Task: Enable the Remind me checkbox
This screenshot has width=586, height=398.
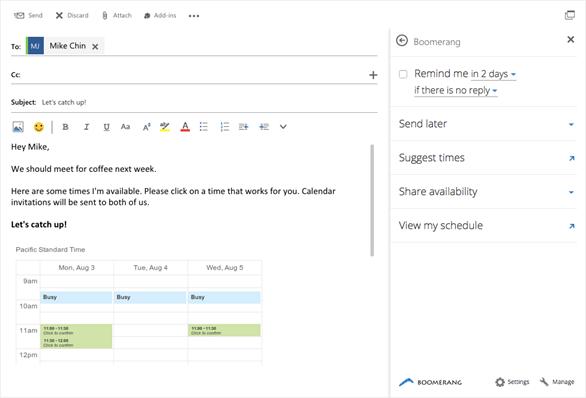Action: [x=403, y=74]
